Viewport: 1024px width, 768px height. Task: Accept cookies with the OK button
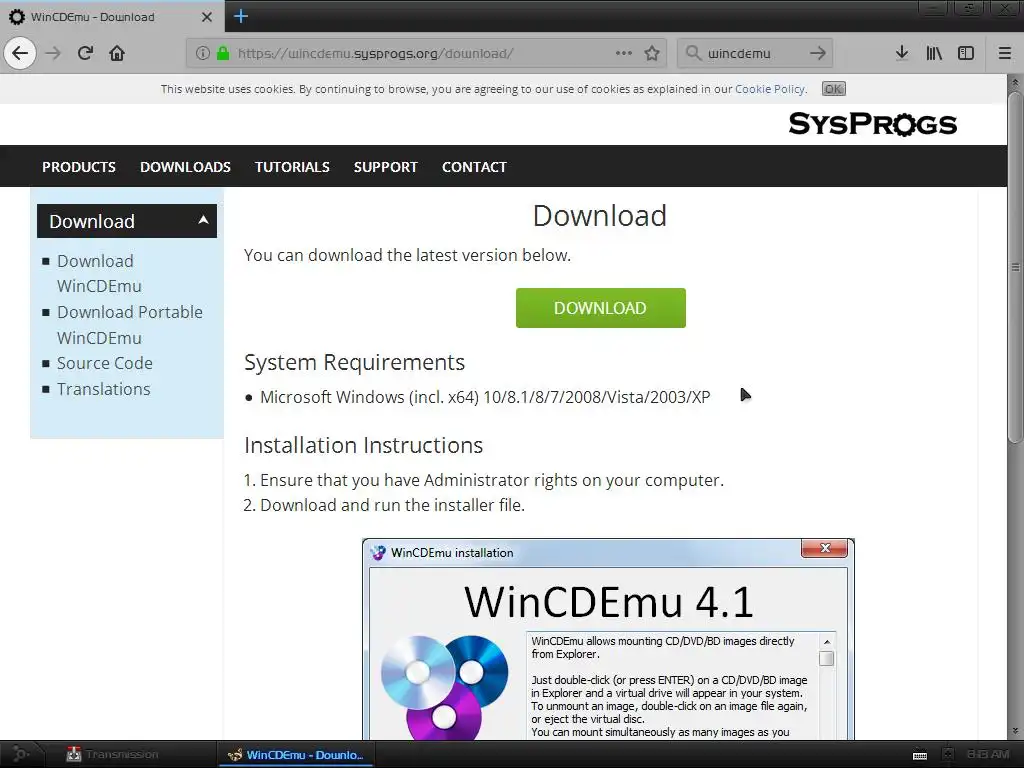833,89
